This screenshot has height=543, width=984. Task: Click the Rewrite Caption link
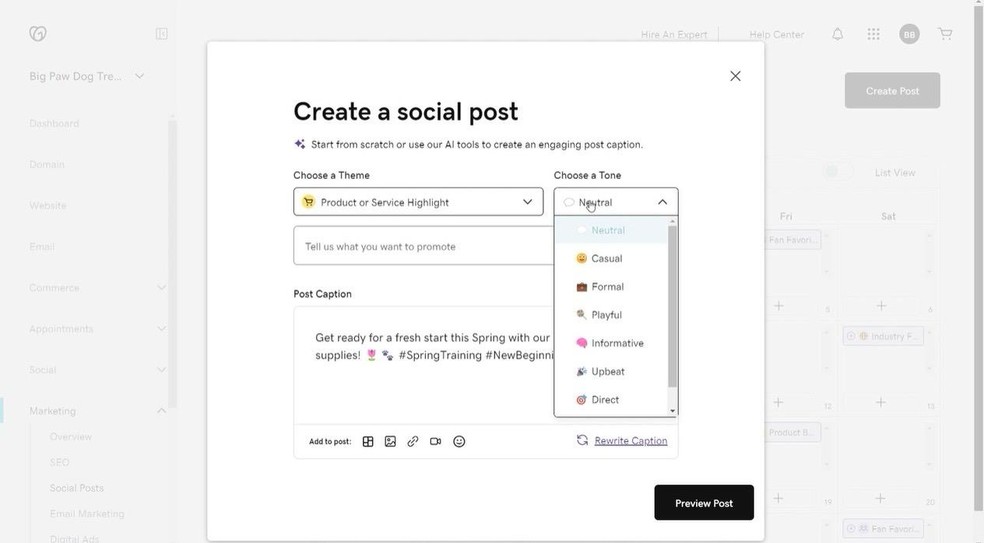(630, 441)
